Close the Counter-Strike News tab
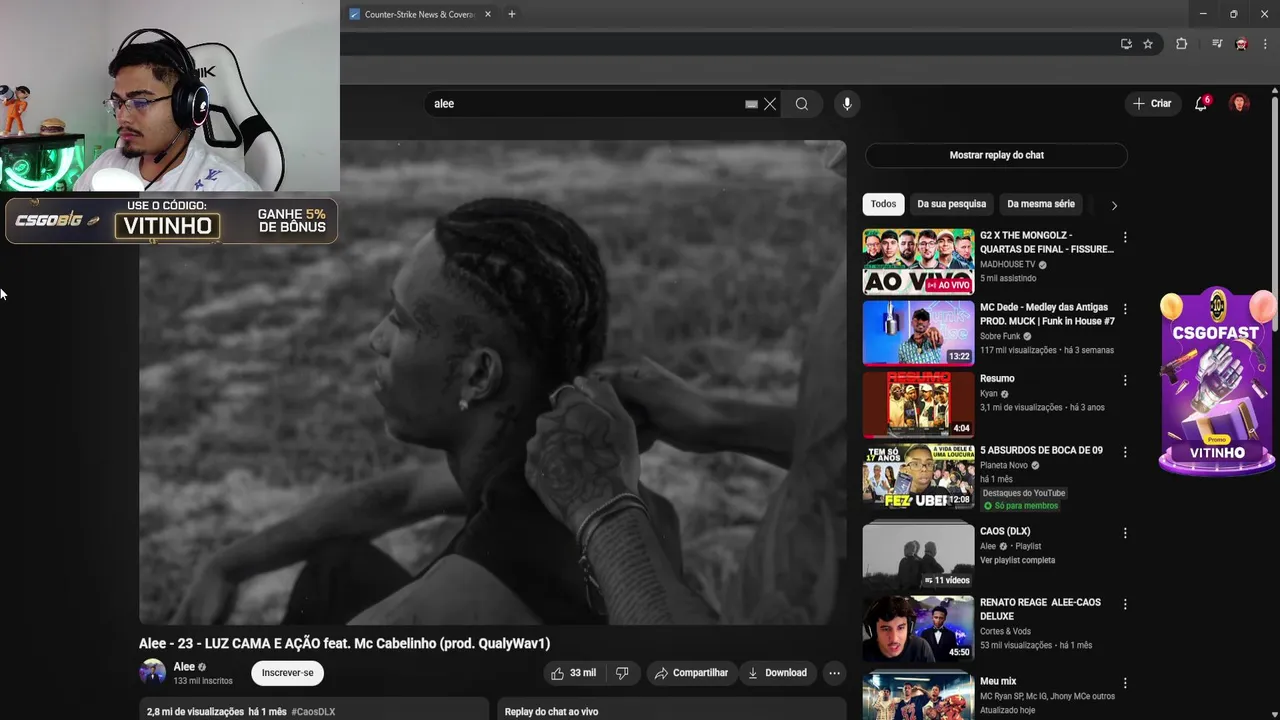The height and width of the screenshot is (720, 1280). [x=487, y=14]
